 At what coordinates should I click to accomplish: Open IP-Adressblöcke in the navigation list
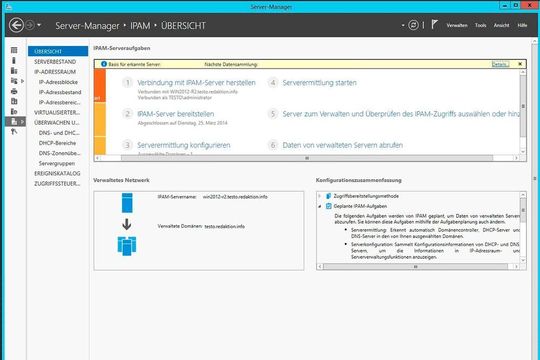[58, 82]
